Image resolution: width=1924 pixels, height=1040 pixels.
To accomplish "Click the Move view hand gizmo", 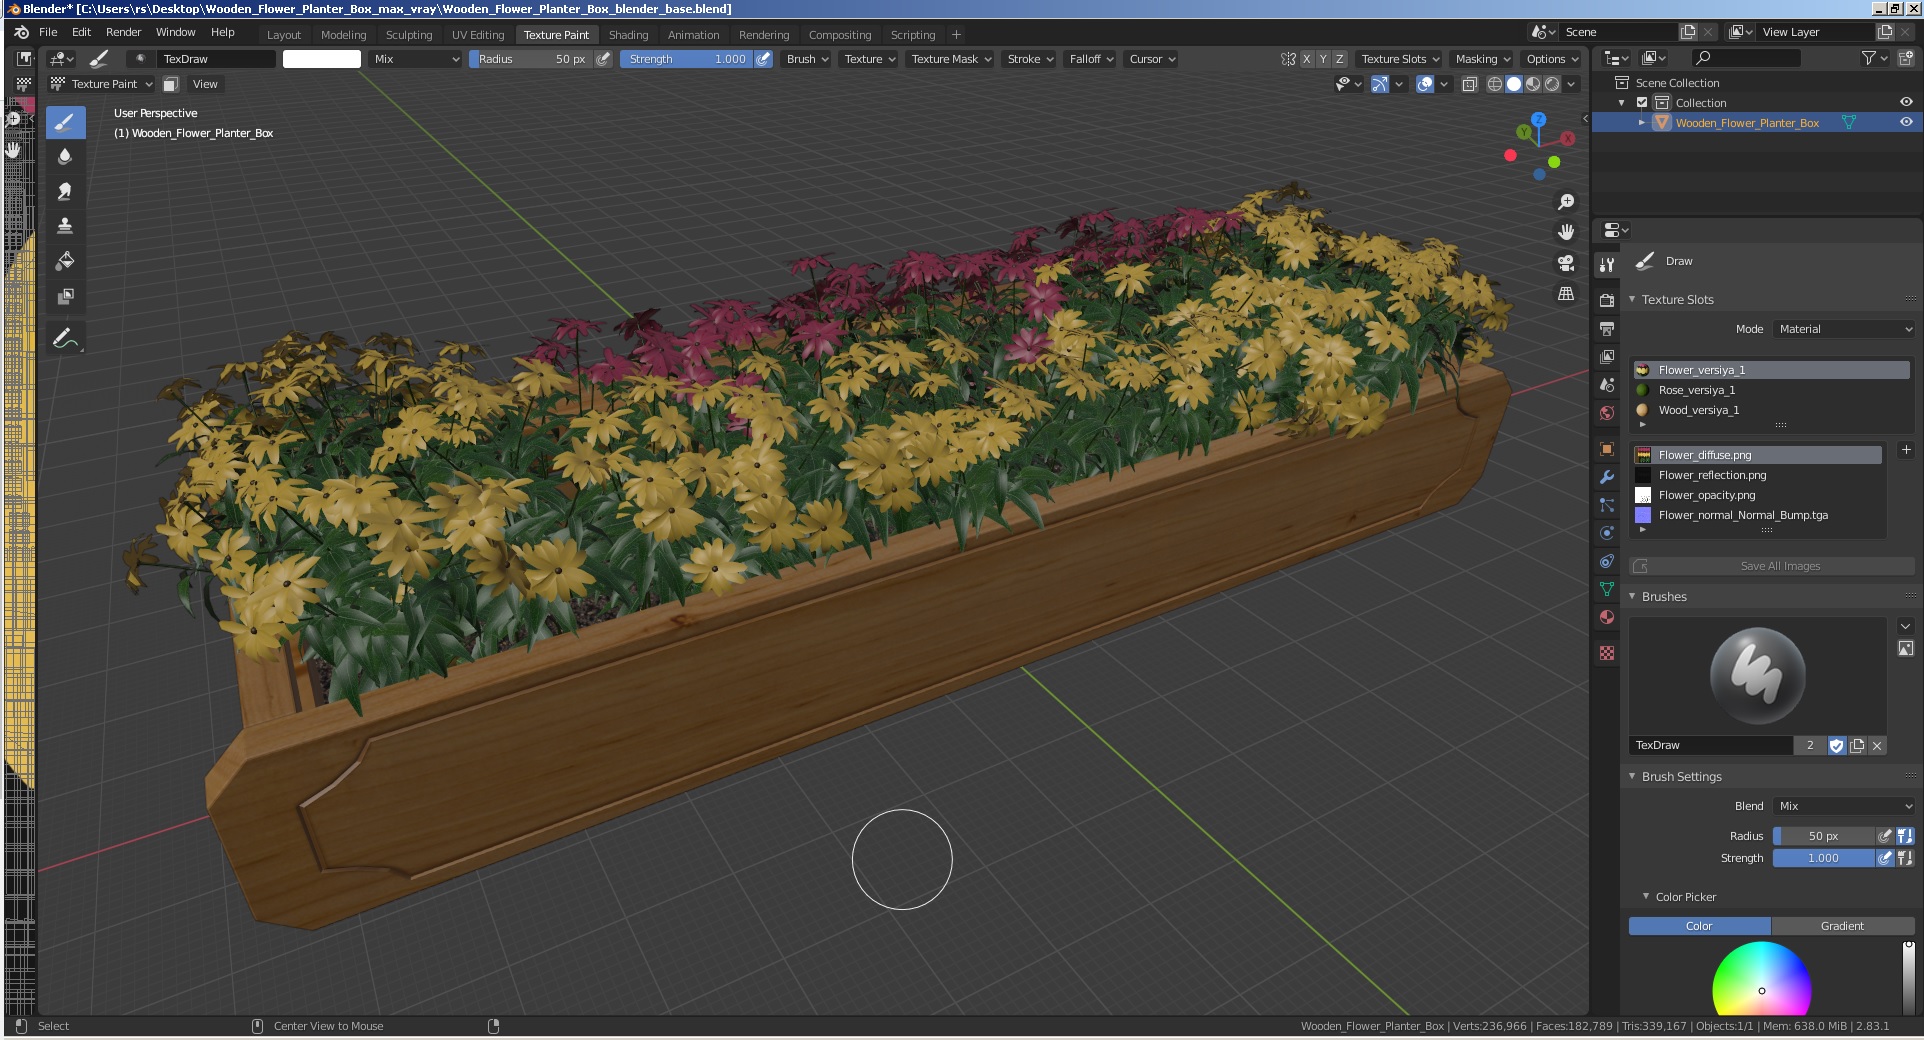I will pos(1566,232).
